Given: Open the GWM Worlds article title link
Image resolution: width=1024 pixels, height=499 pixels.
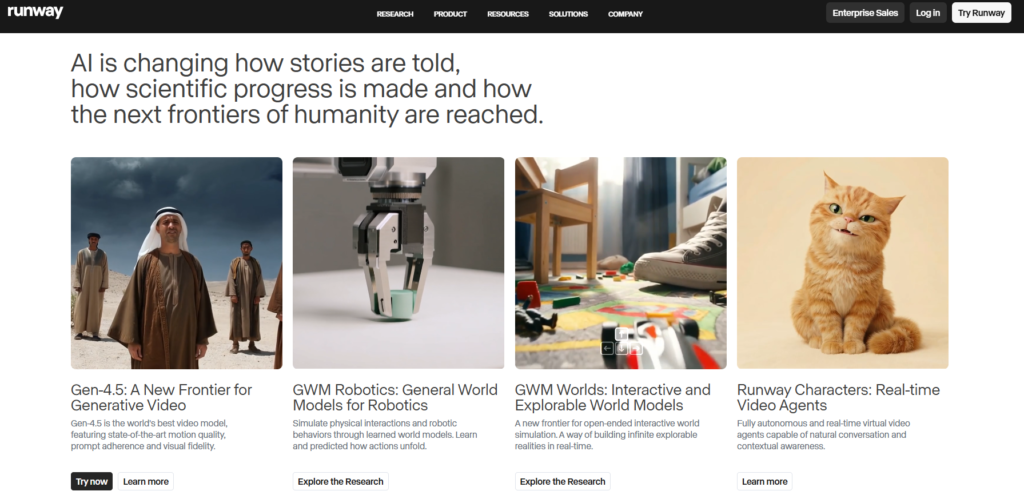Looking at the screenshot, I should pos(612,397).
